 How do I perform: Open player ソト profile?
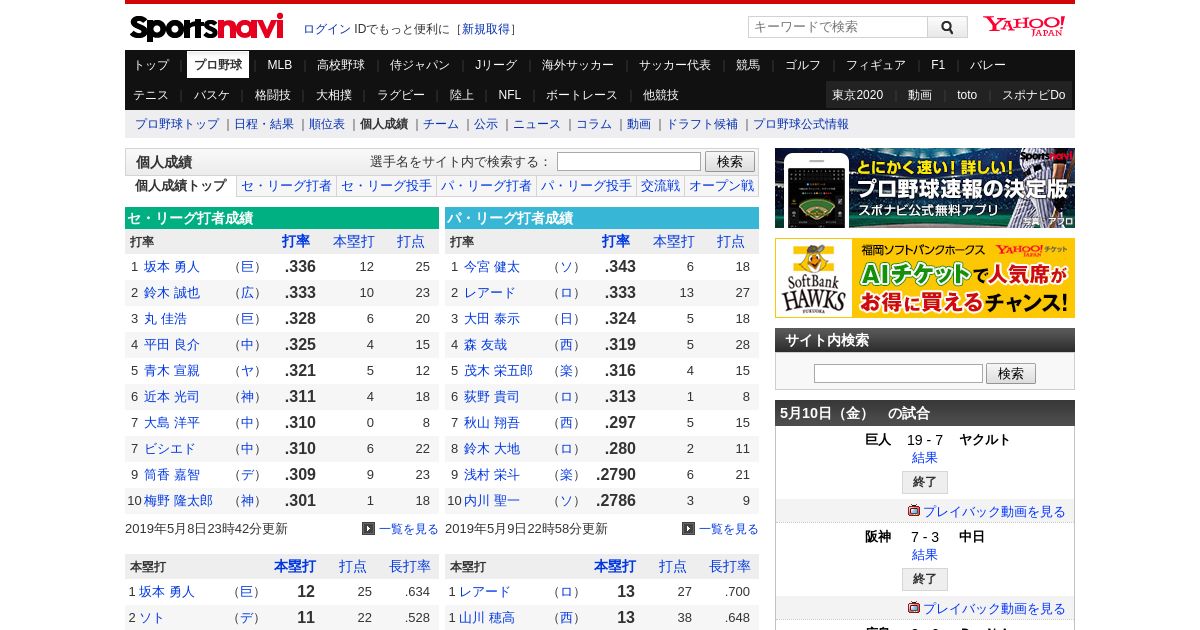(152, 618)
